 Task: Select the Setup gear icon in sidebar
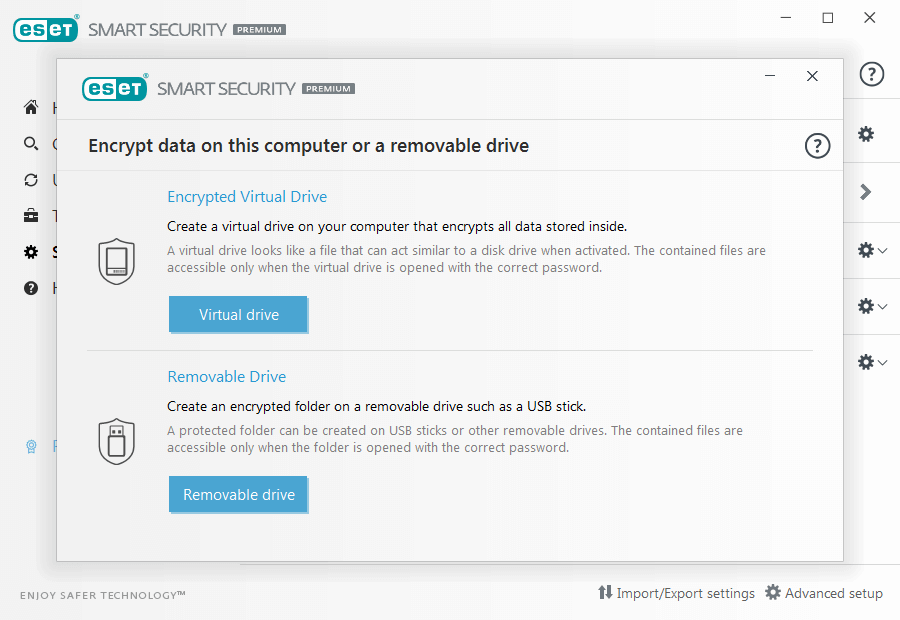point(30,251)
